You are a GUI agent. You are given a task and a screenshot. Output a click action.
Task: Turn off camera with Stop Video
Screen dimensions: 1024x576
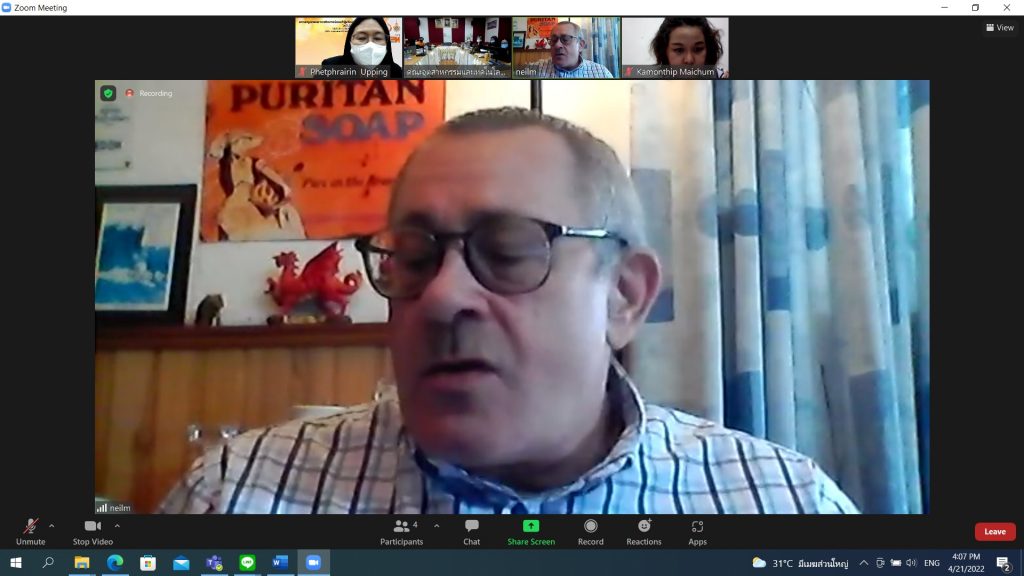click(92, 531)
